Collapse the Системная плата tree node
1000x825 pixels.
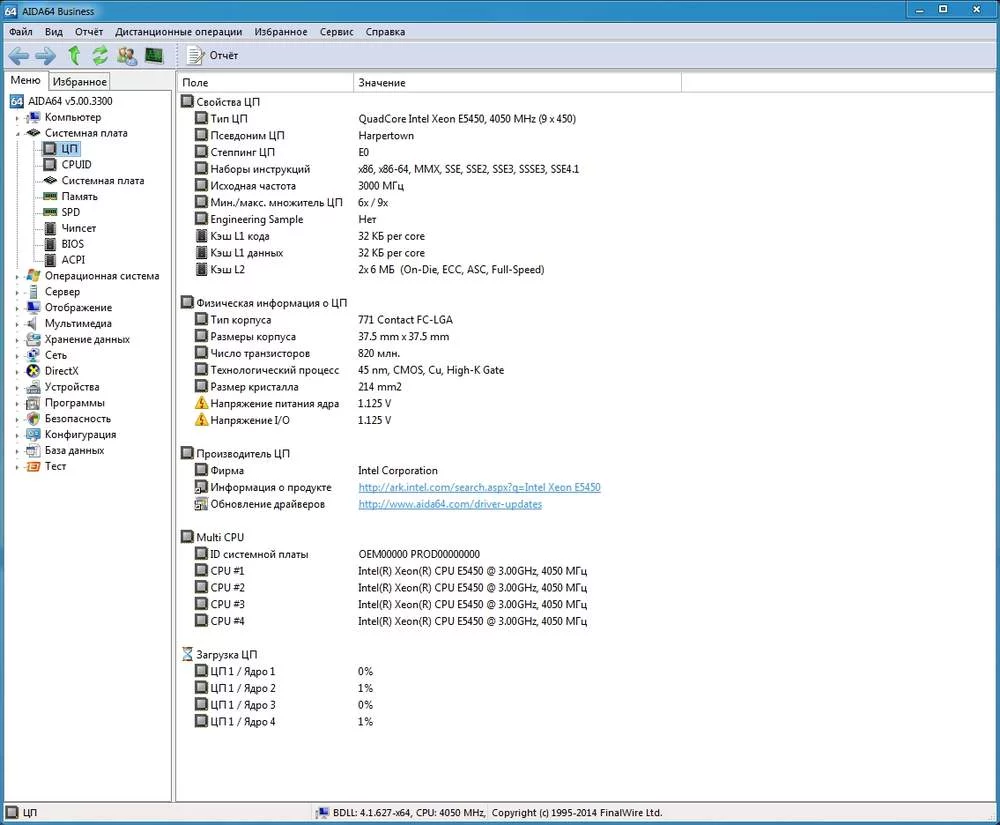pos(17,133)
